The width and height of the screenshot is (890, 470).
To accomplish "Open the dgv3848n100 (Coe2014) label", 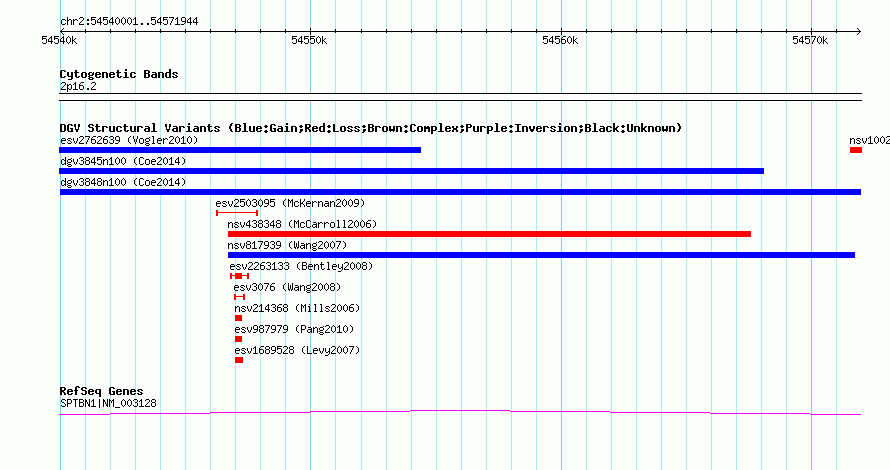I will pos(123,182).
